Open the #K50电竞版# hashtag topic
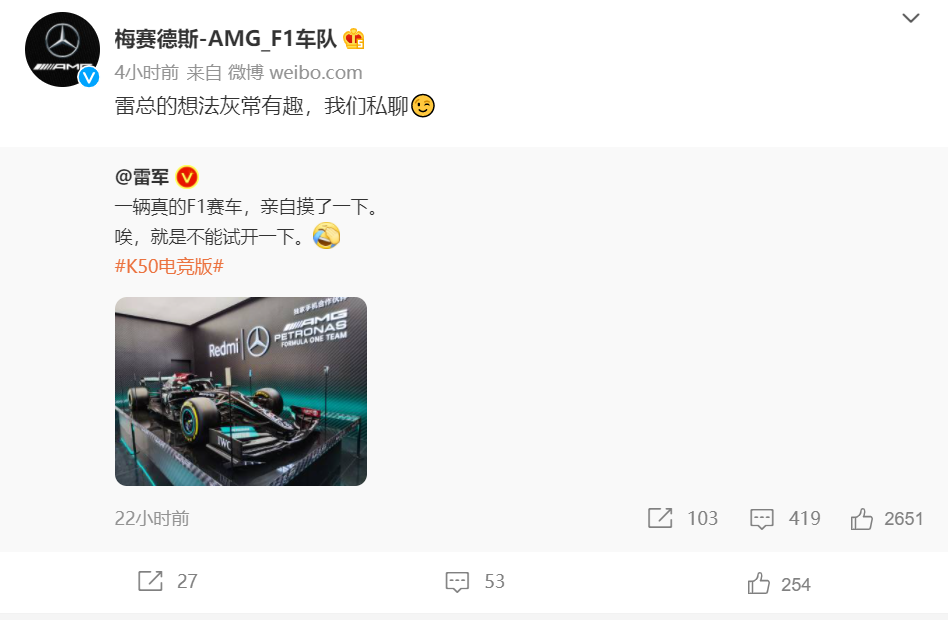Screen dimensions: 948x620 click(169, 266)
